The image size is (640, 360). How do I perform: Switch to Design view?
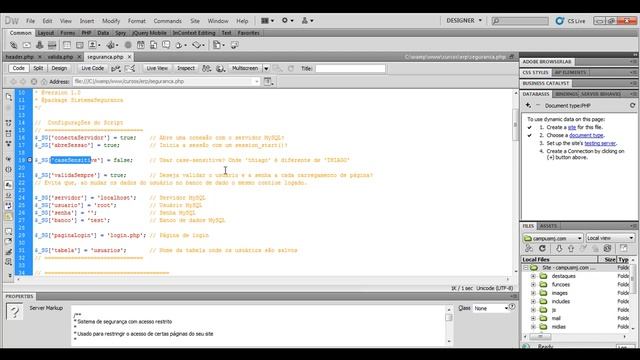pos(59,68)
